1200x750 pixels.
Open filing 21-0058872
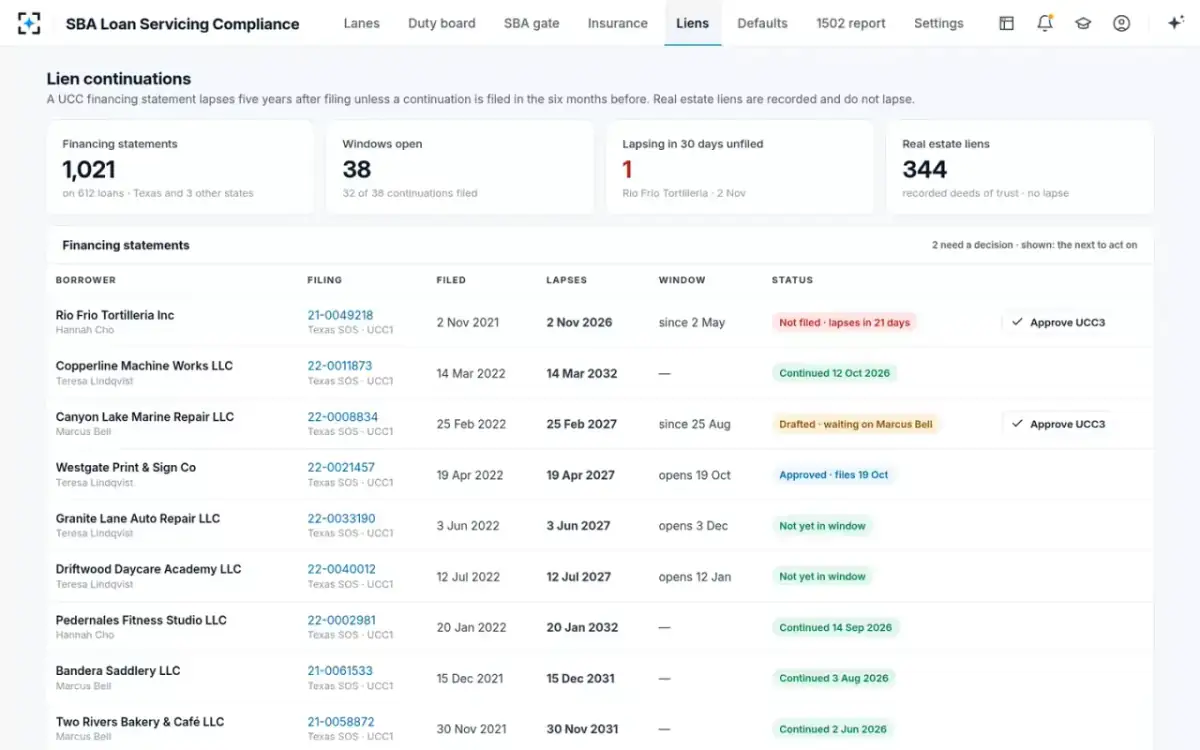341,722
